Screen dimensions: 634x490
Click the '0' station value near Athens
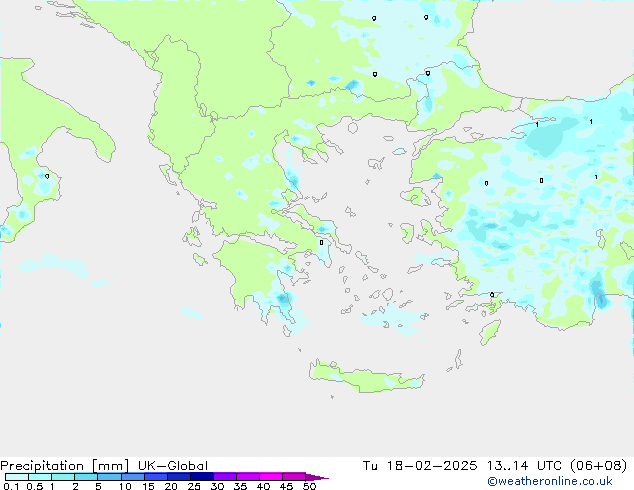pyautogui.click(x=321, y=243)
